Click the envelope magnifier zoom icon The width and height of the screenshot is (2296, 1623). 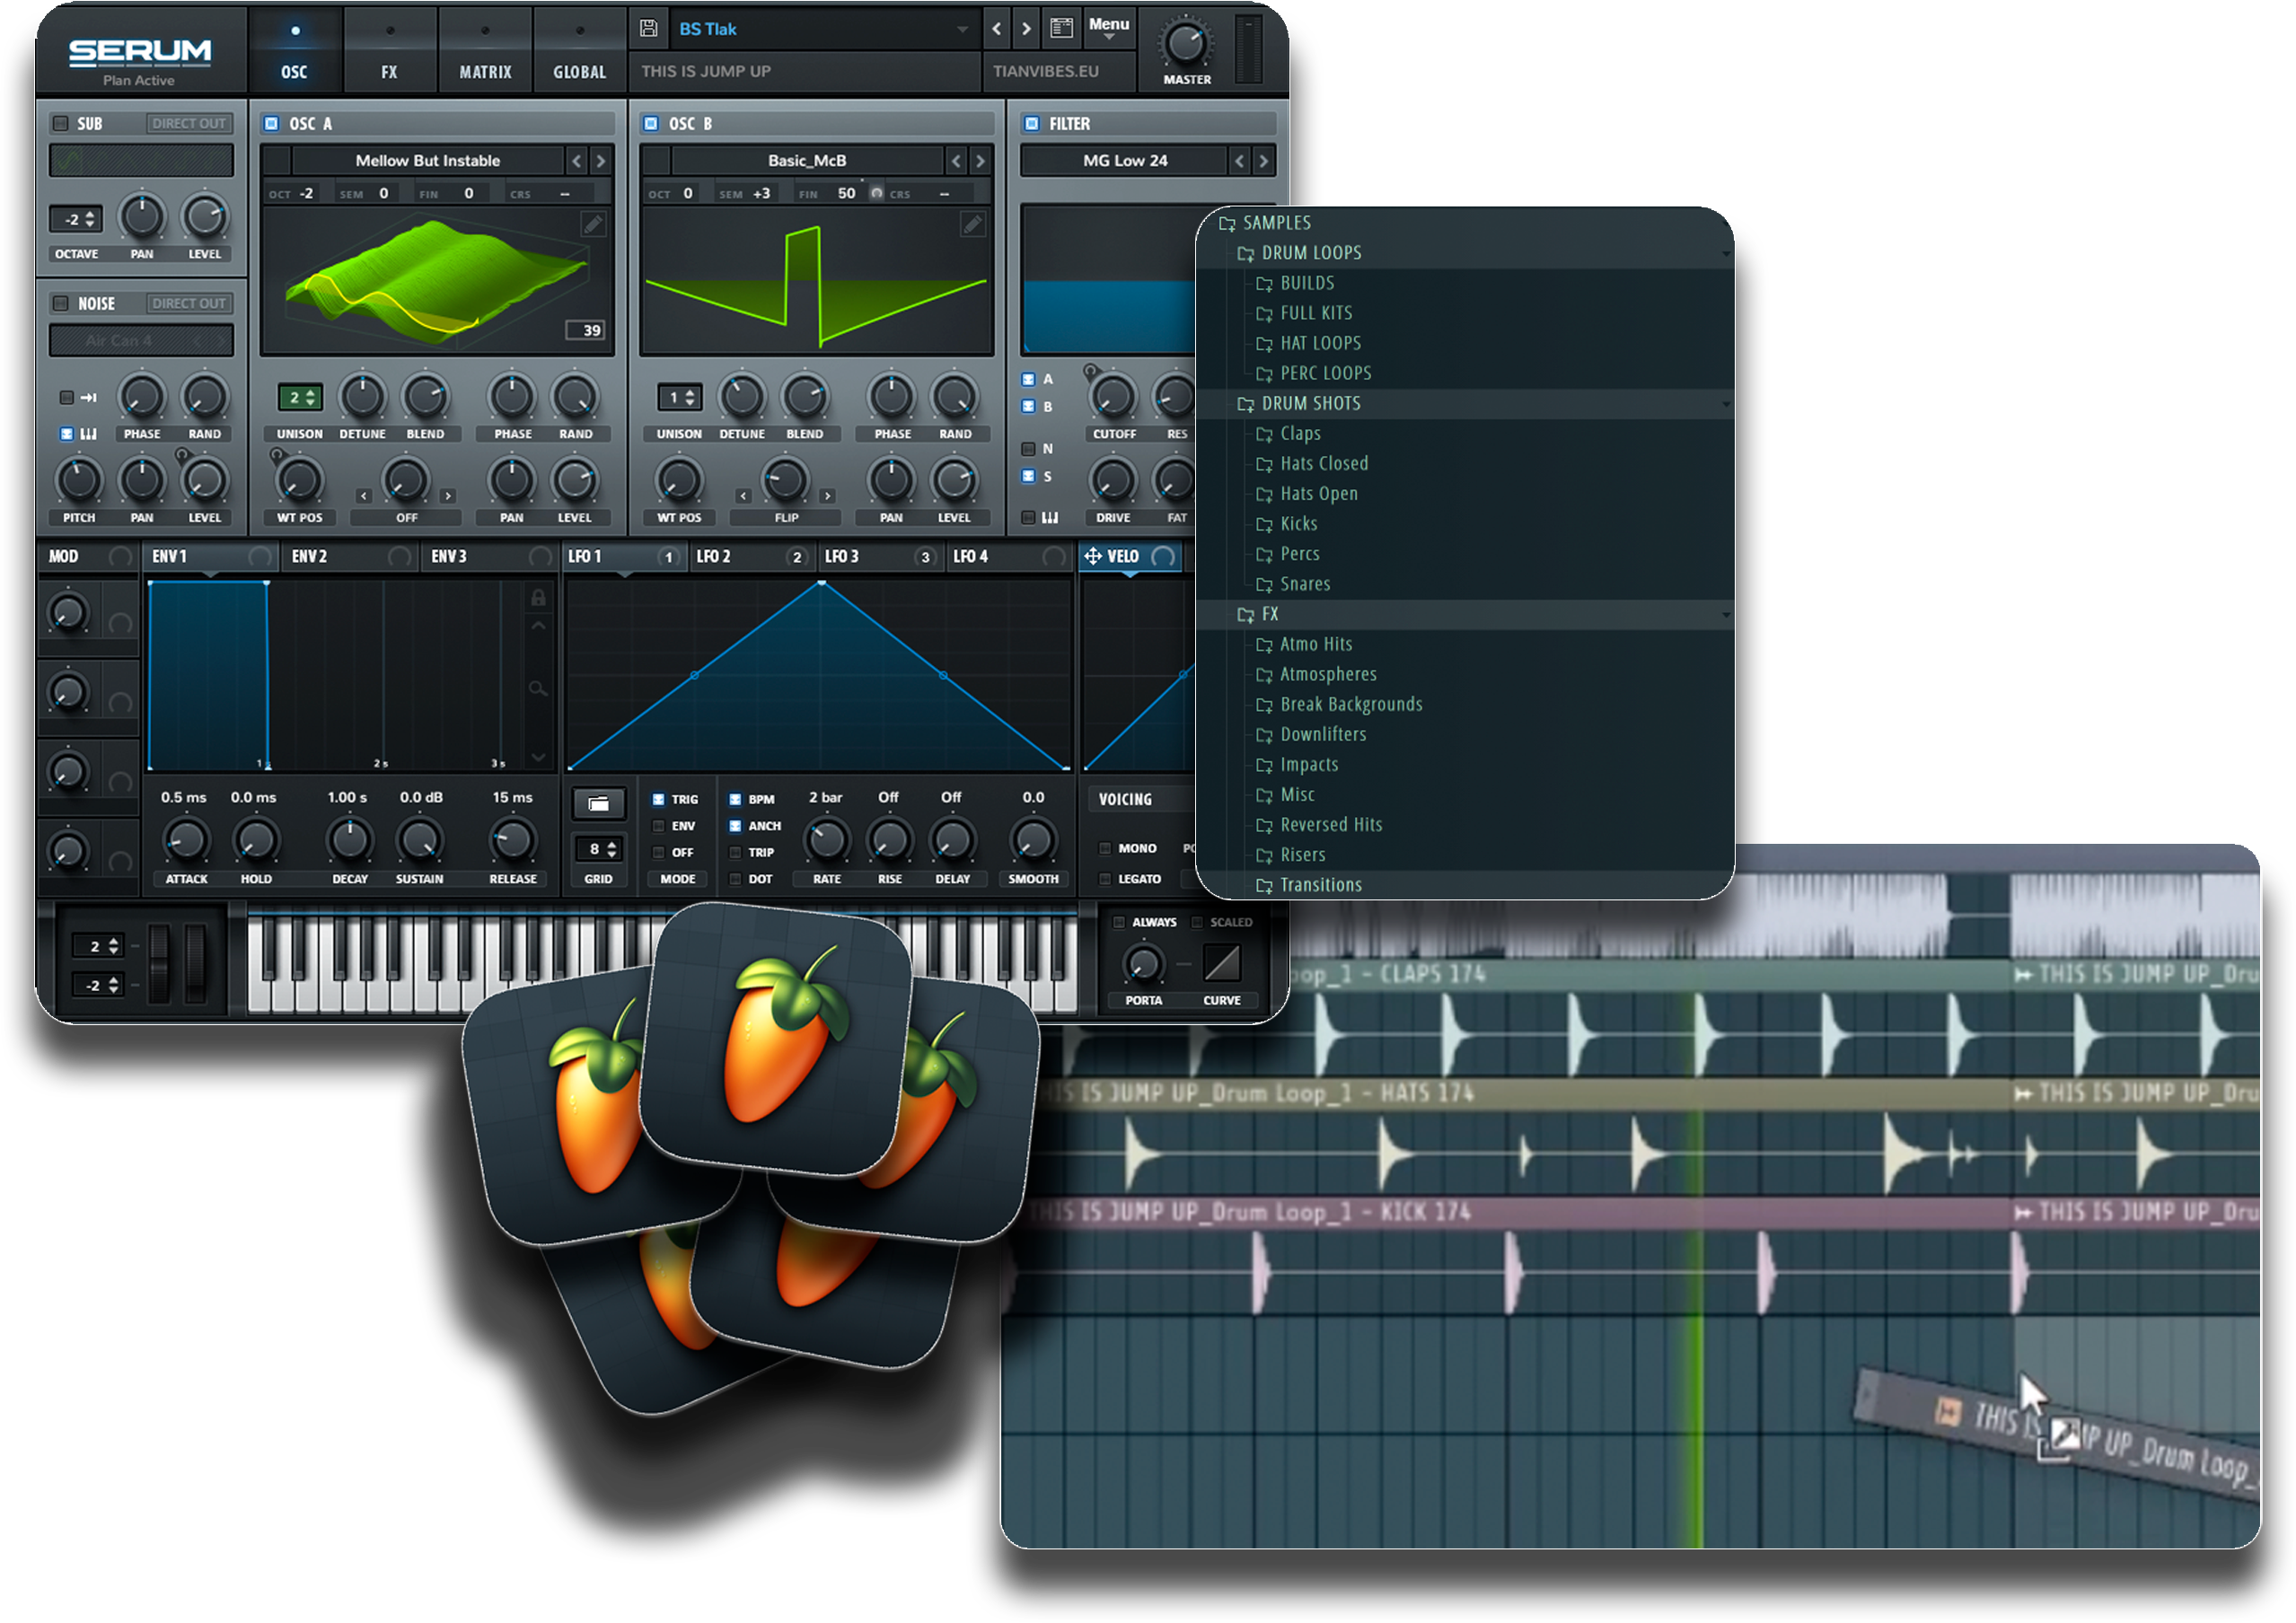pyautogui.click(x=538, y=688)
